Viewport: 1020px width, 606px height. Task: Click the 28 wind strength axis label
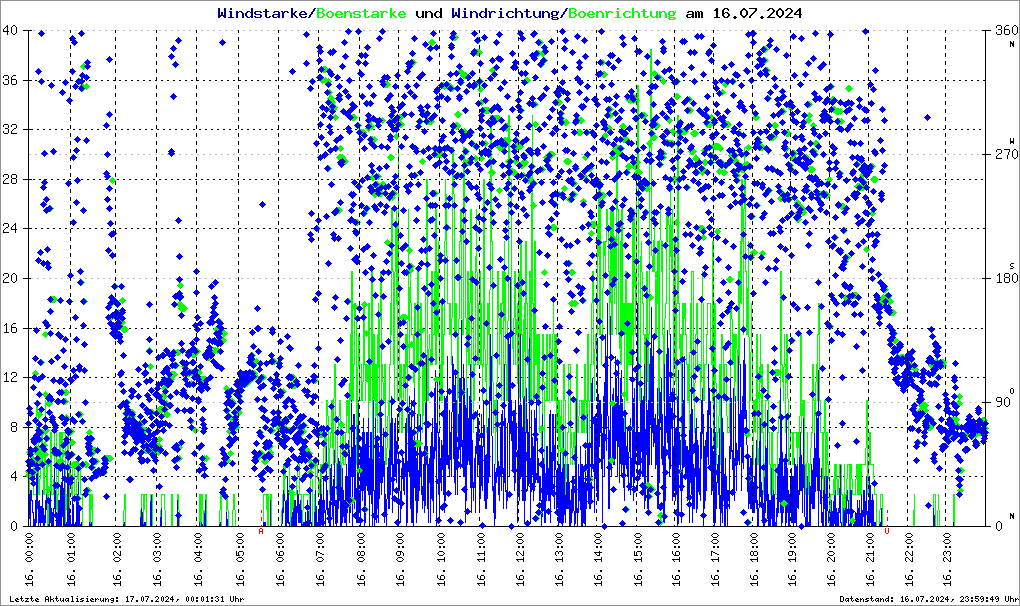click(x=10, y=179)
